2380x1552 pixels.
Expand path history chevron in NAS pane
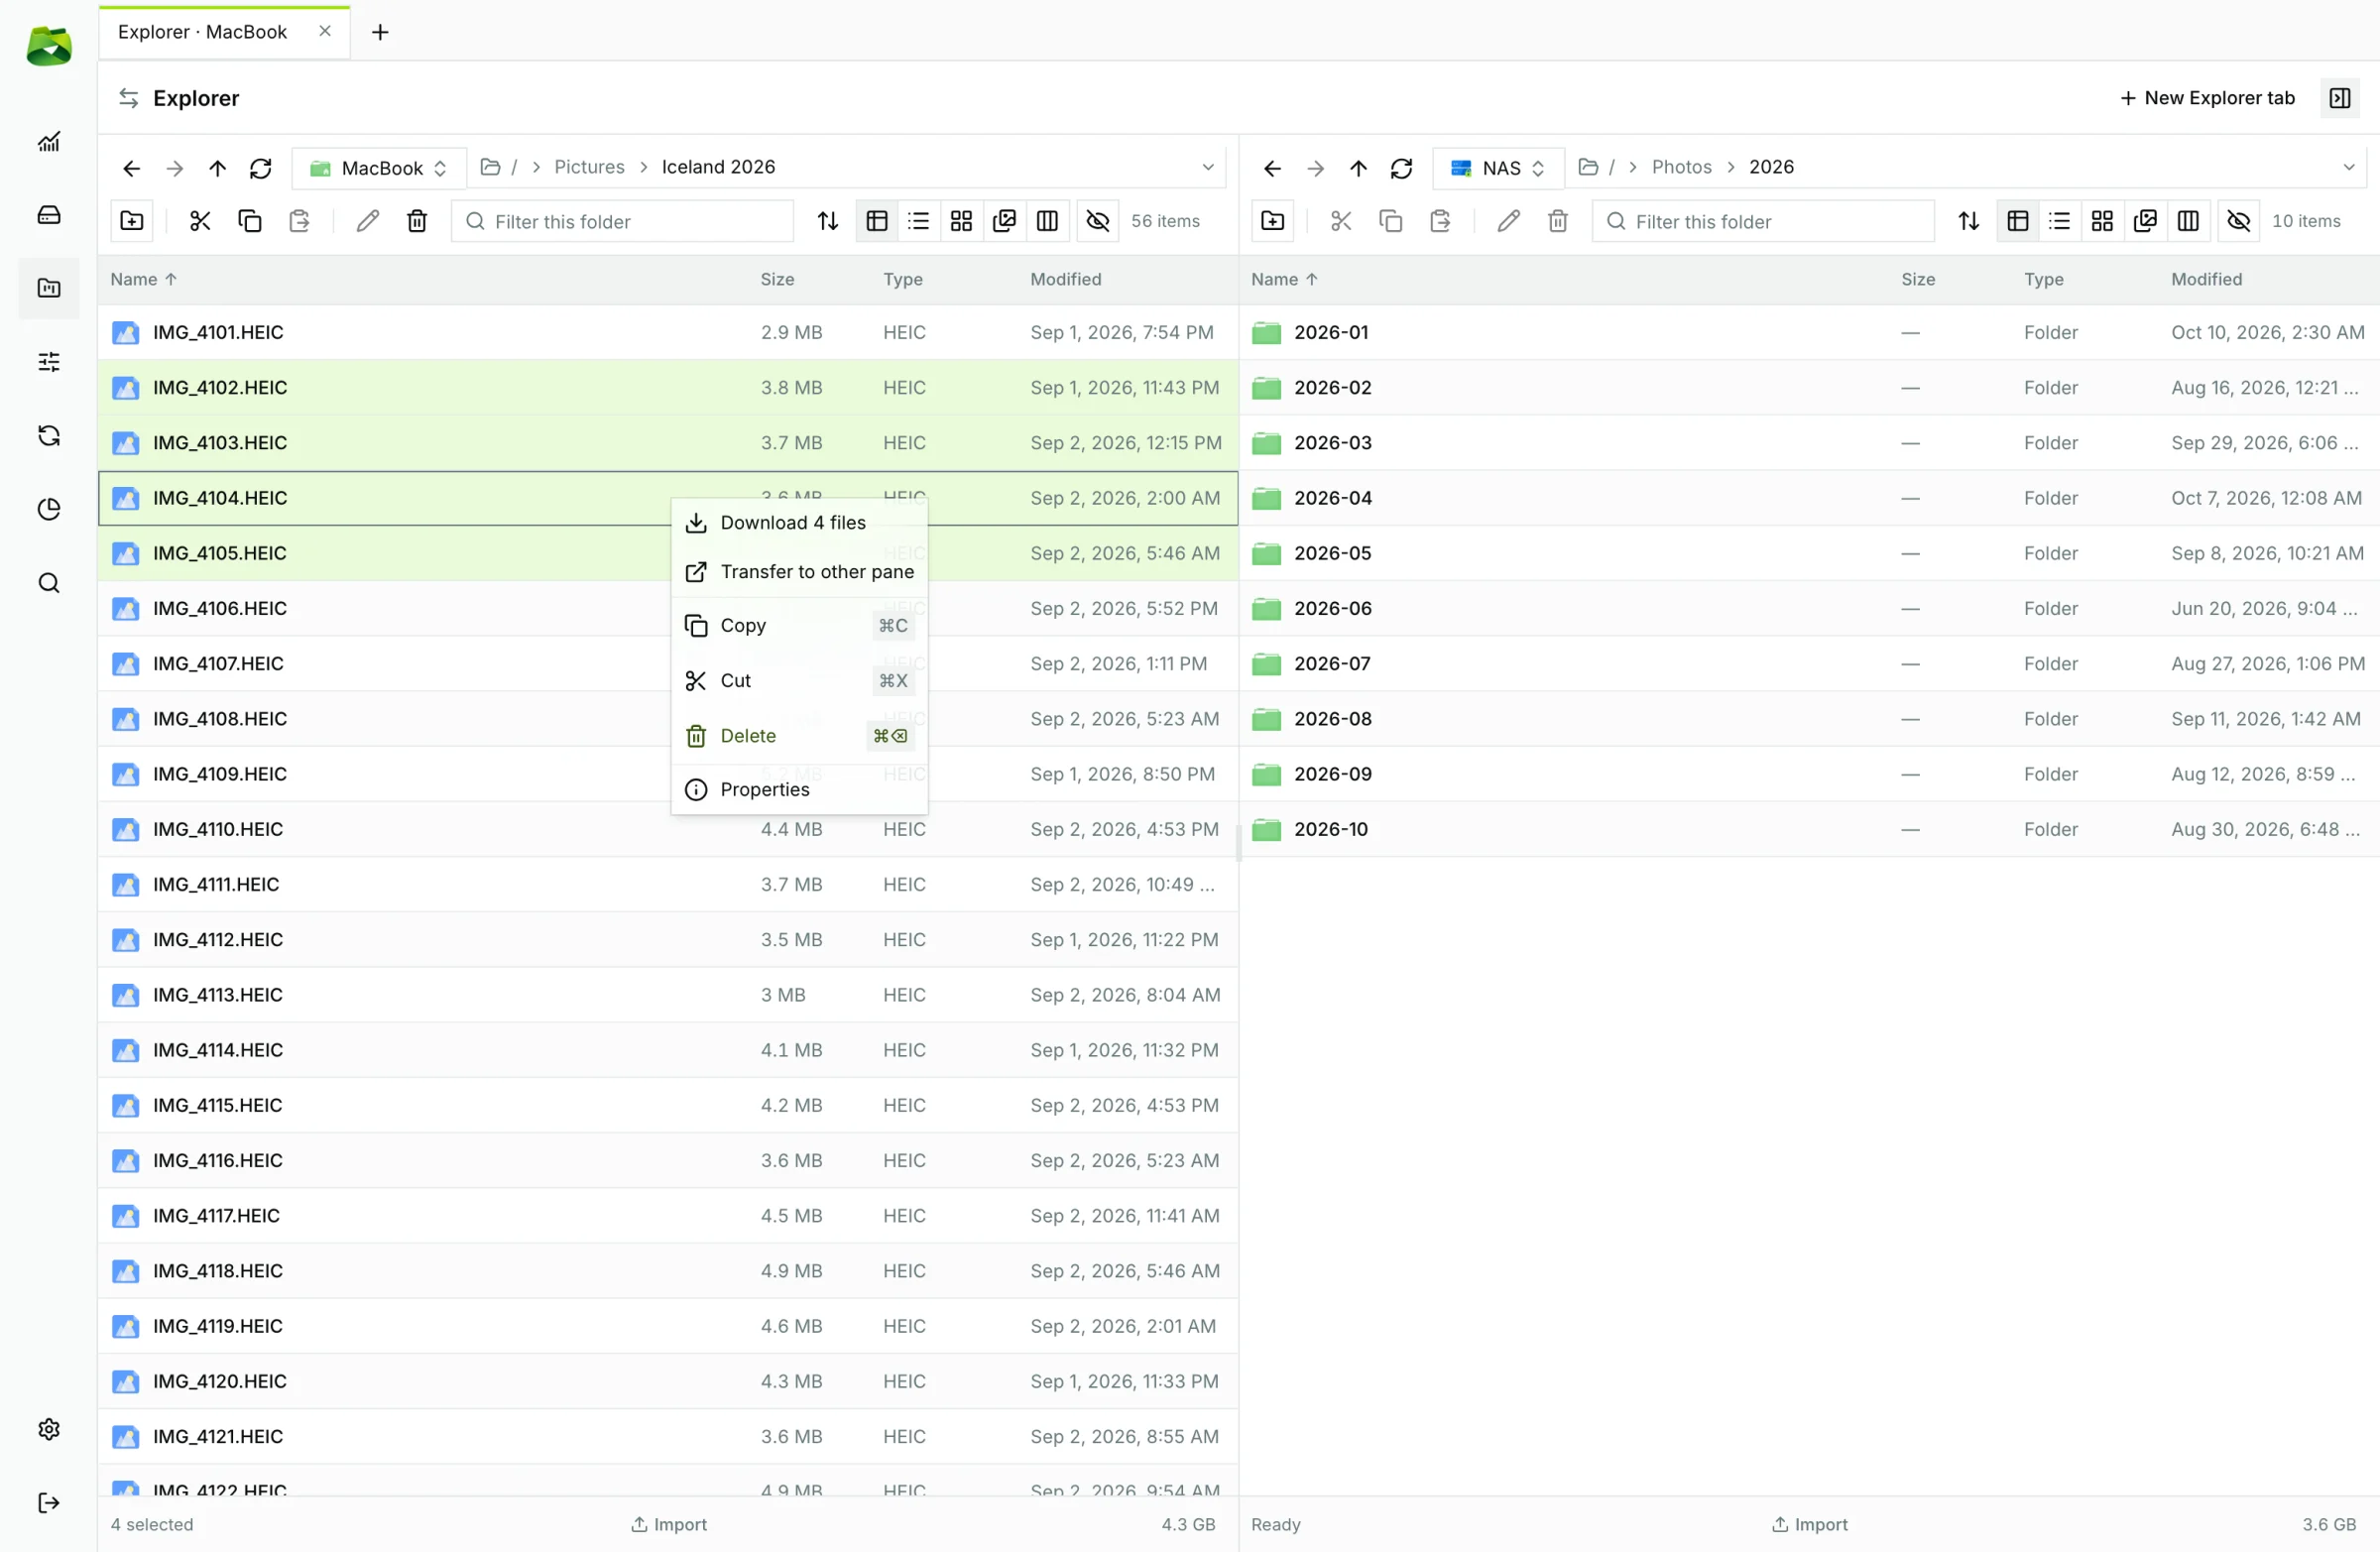[x=2349, y=167]
